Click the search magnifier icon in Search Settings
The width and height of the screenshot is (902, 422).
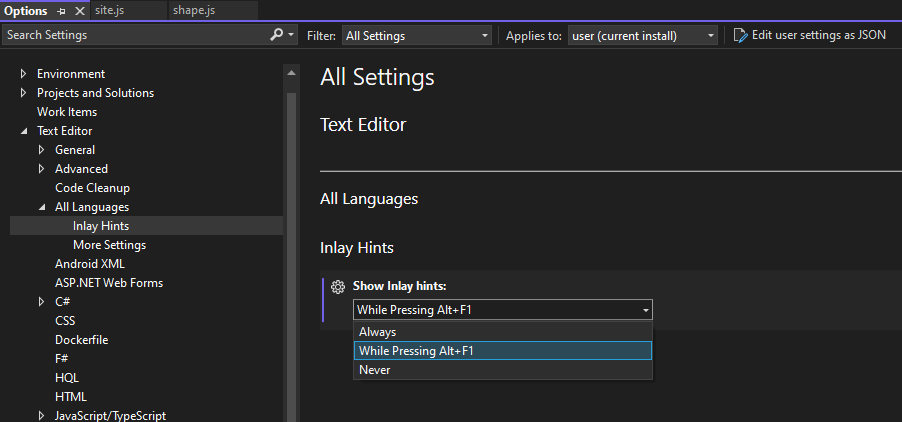(277, 35)
